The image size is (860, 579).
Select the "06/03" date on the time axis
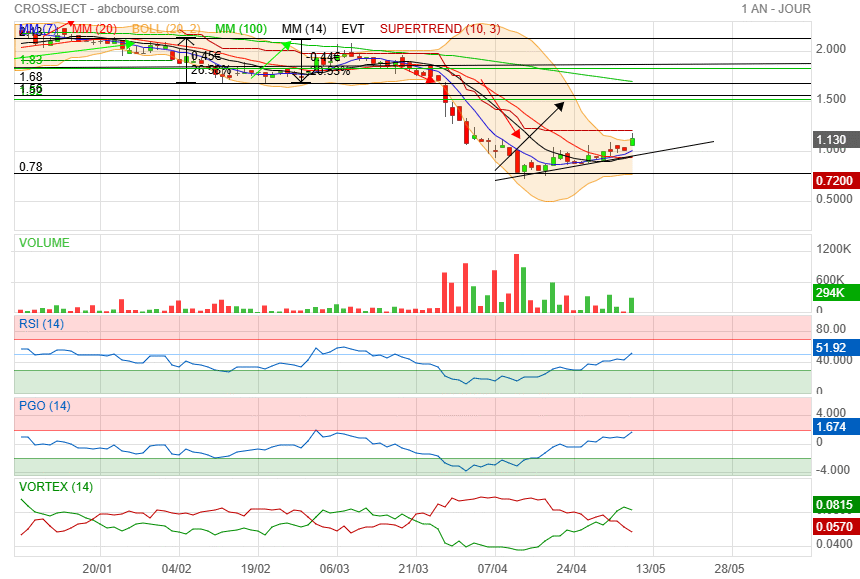coord(335,569)
